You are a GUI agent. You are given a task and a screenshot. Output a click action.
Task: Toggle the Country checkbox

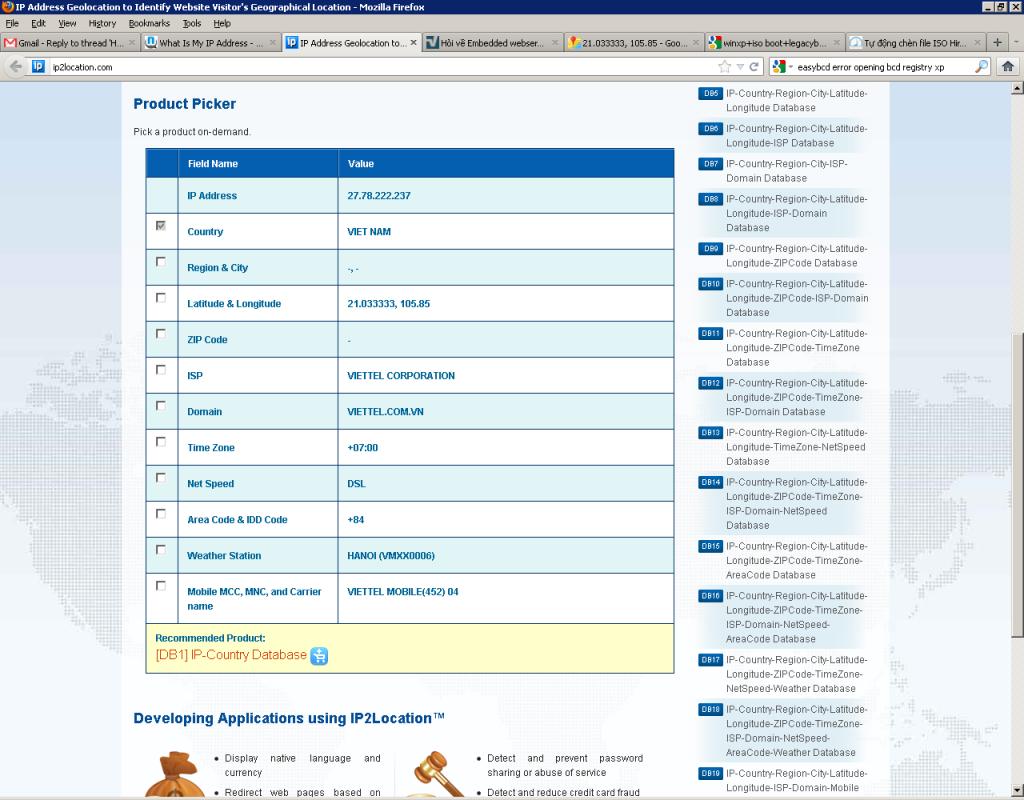[161, 225]
